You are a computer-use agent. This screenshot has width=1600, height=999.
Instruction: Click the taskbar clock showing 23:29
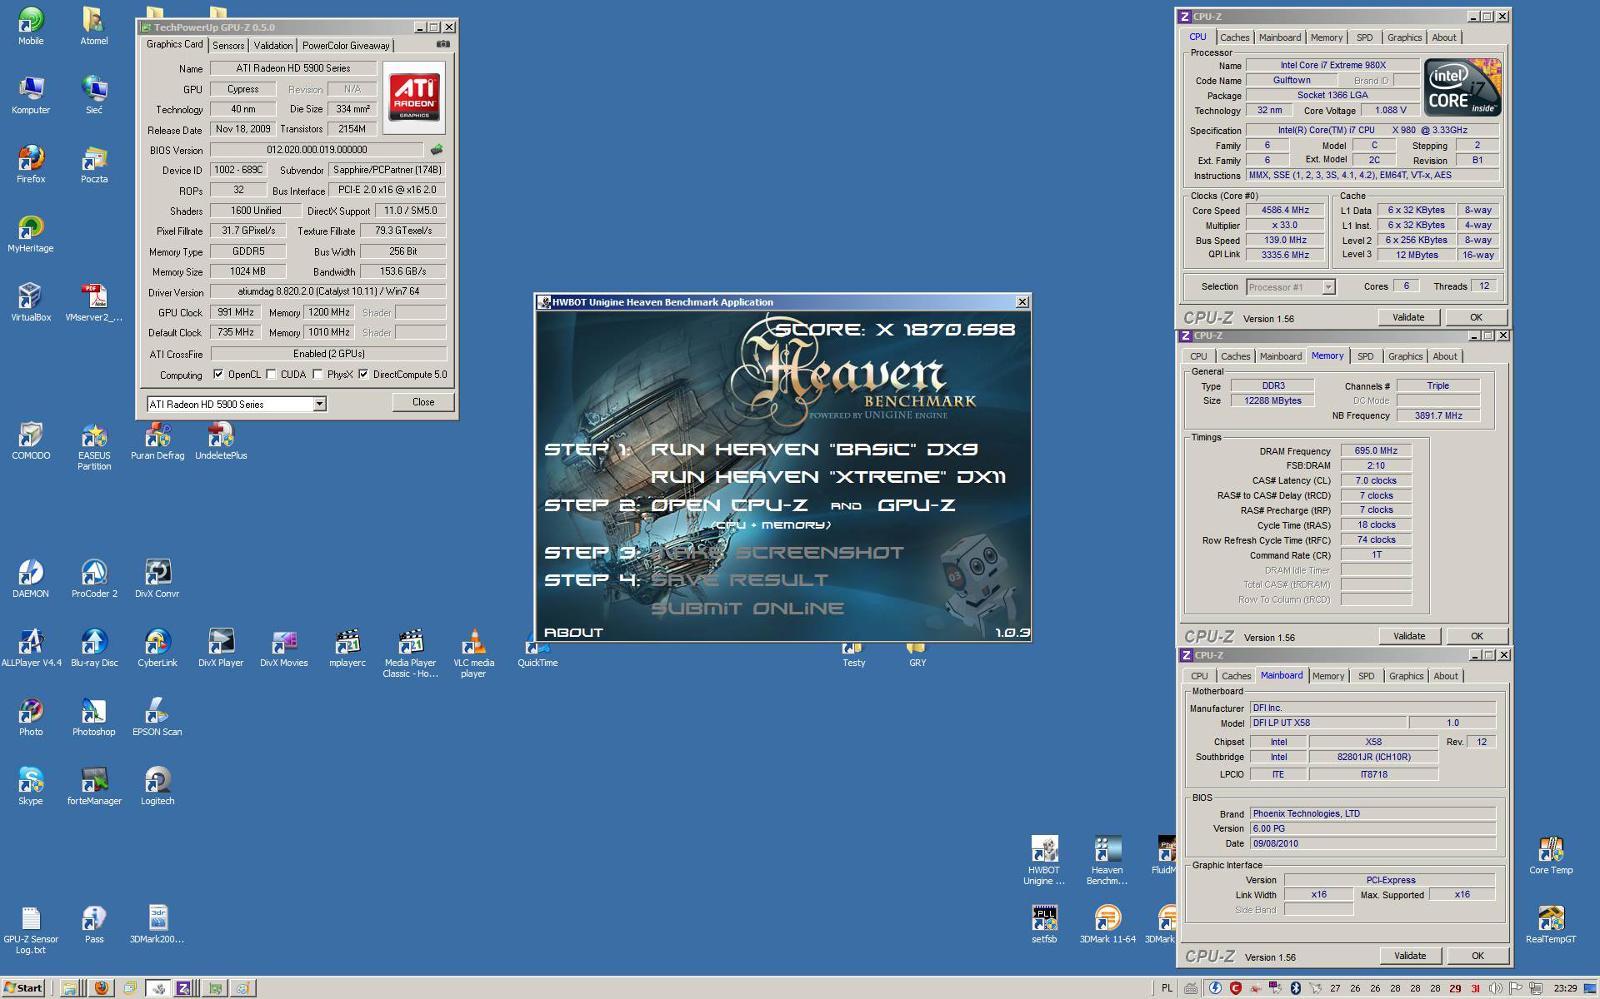point(1566,988)
